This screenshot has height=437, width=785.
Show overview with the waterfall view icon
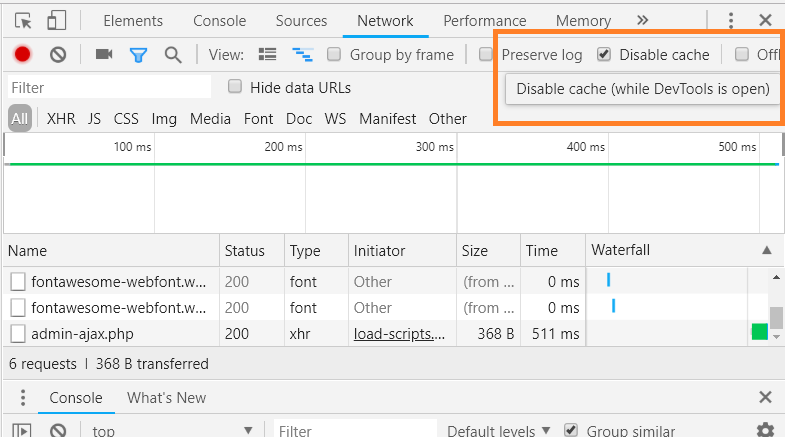click(301, 55)
